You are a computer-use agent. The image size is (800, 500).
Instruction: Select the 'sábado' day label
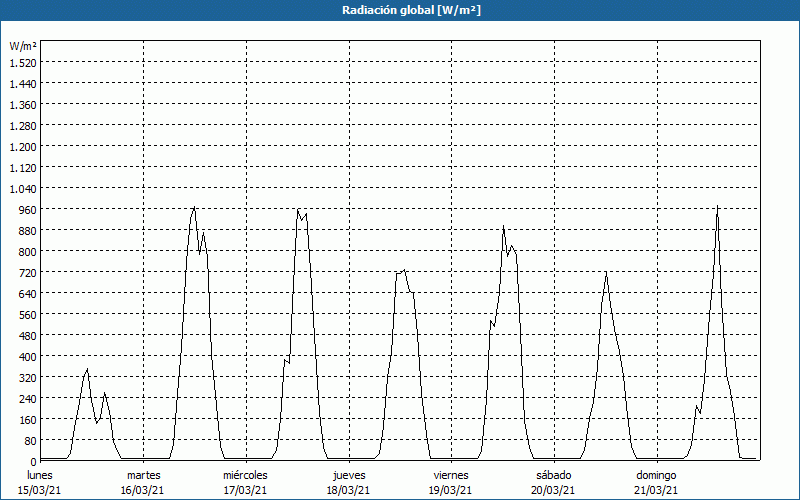[554, 475]
